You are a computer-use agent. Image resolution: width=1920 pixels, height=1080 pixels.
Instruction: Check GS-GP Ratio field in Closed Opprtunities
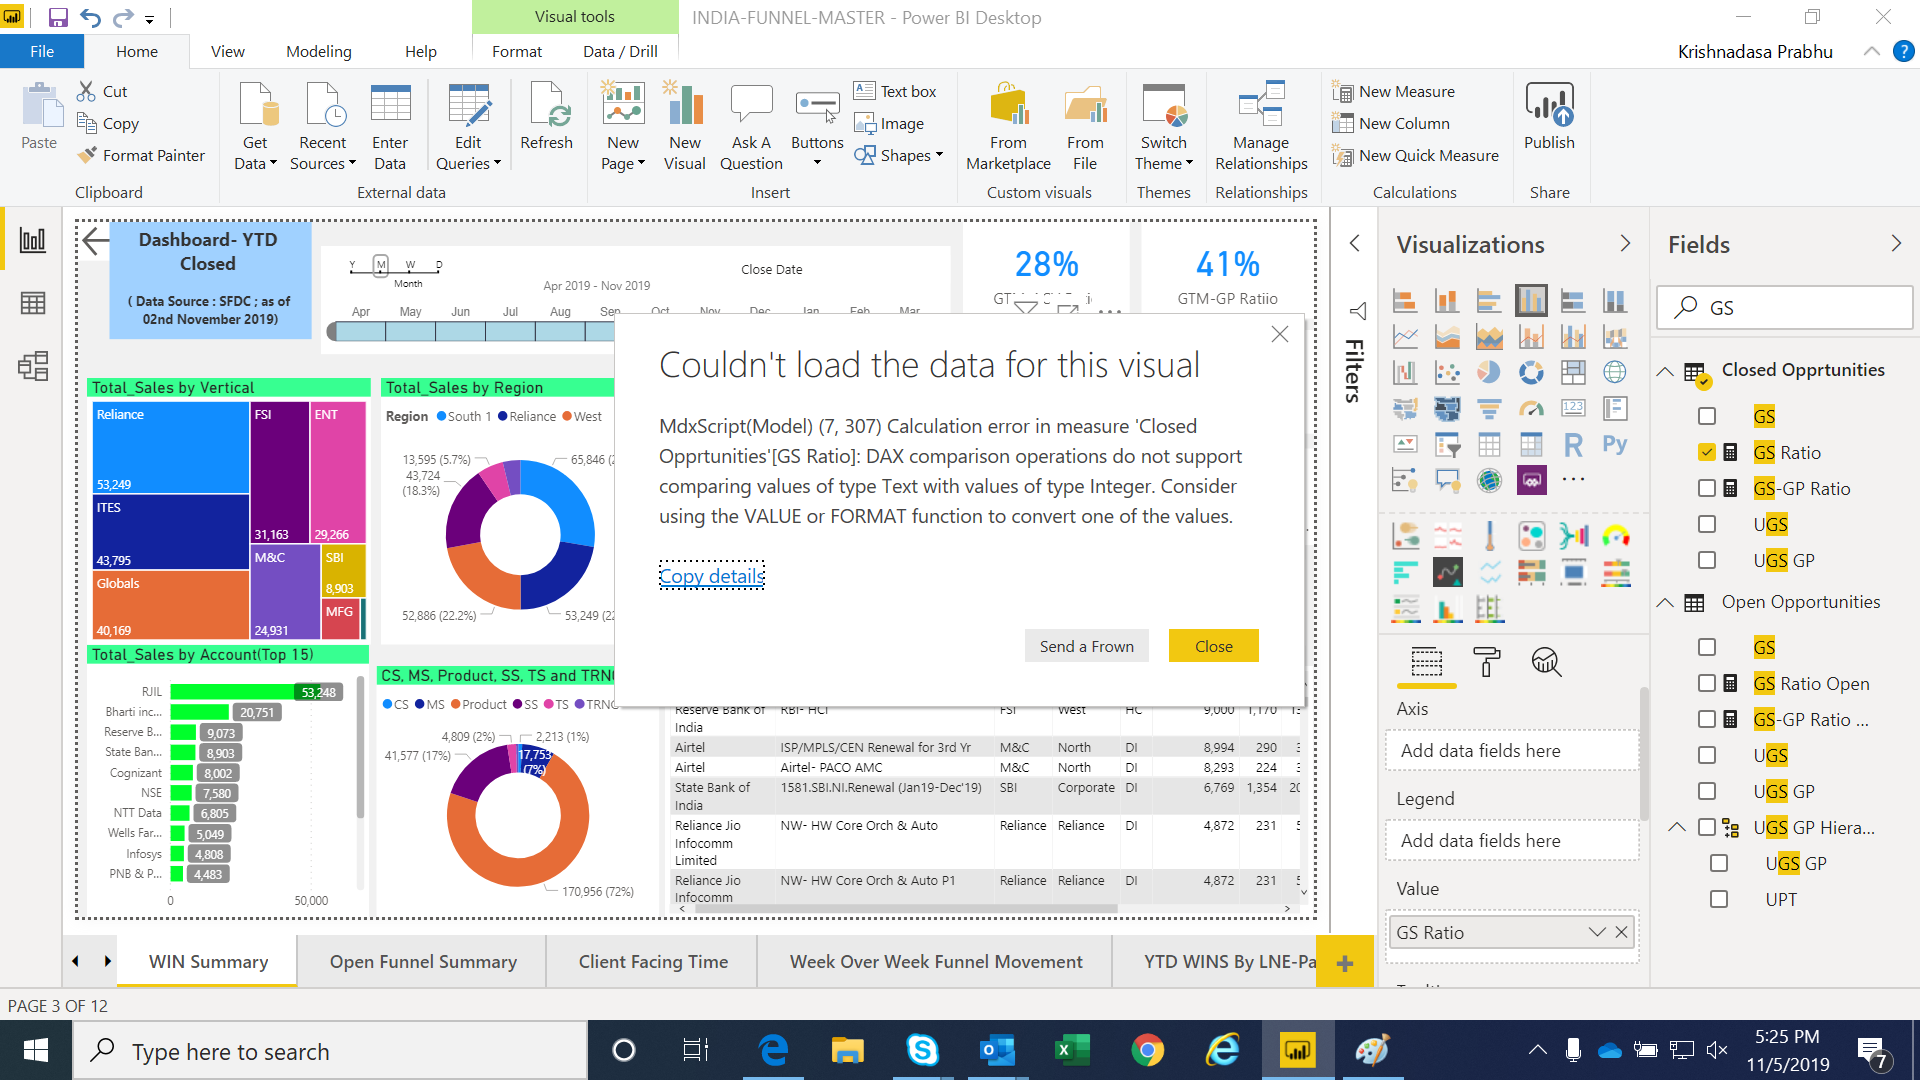pyautogui.click(x=1707, y=489)
